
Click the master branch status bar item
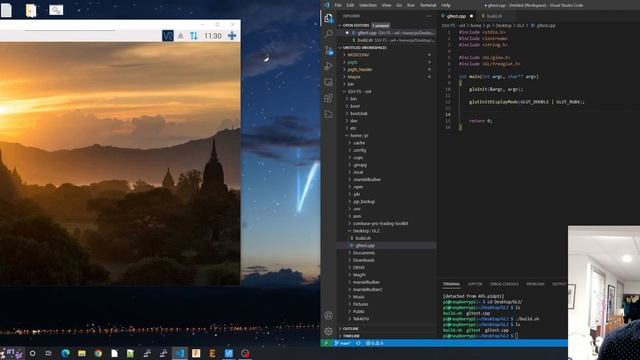343,343
